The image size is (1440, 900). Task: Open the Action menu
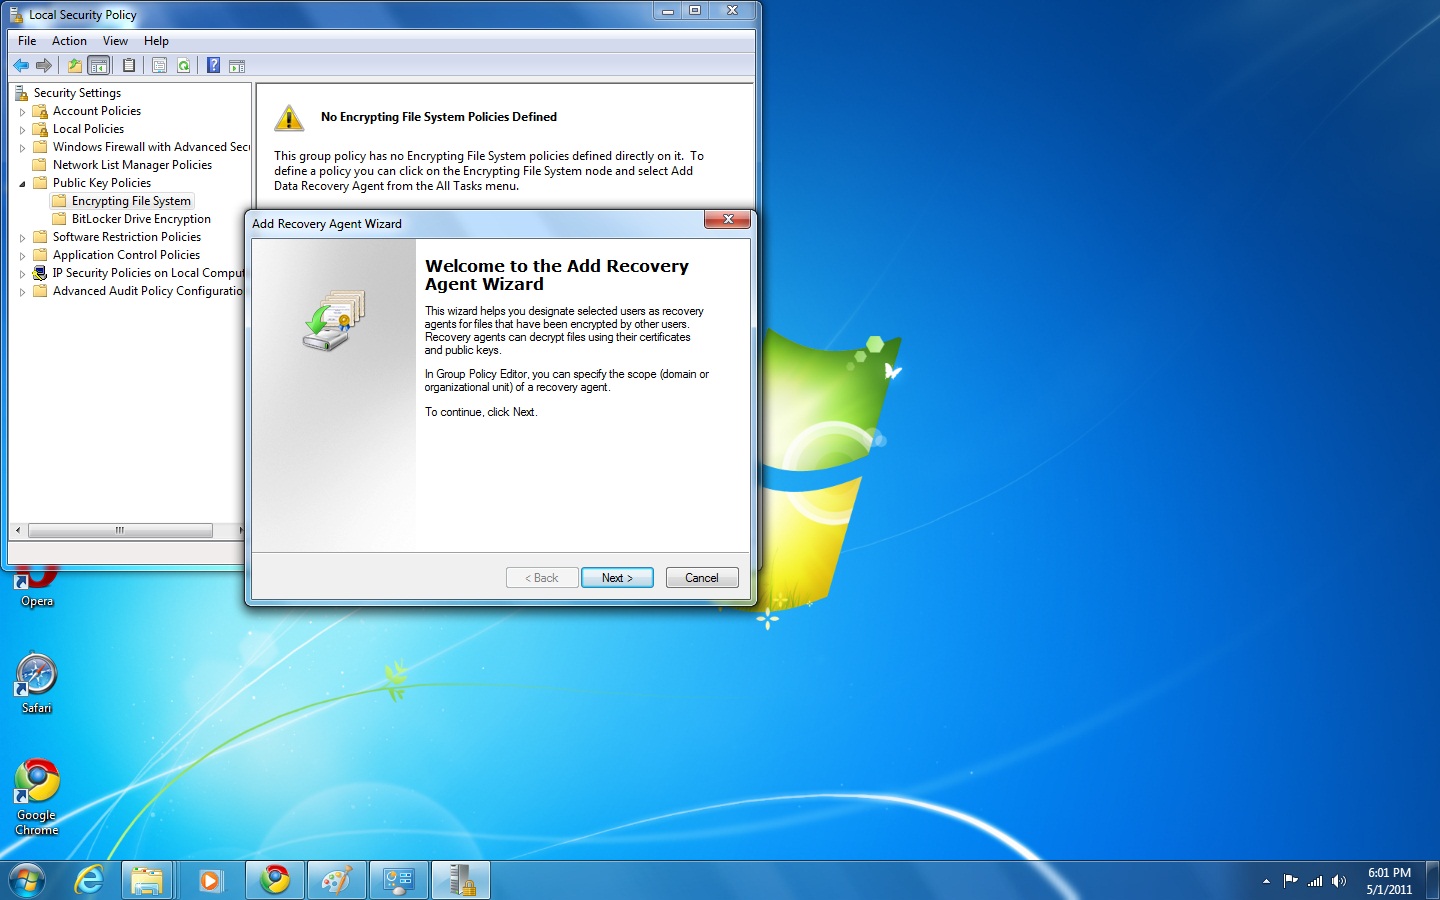[69, 41]
